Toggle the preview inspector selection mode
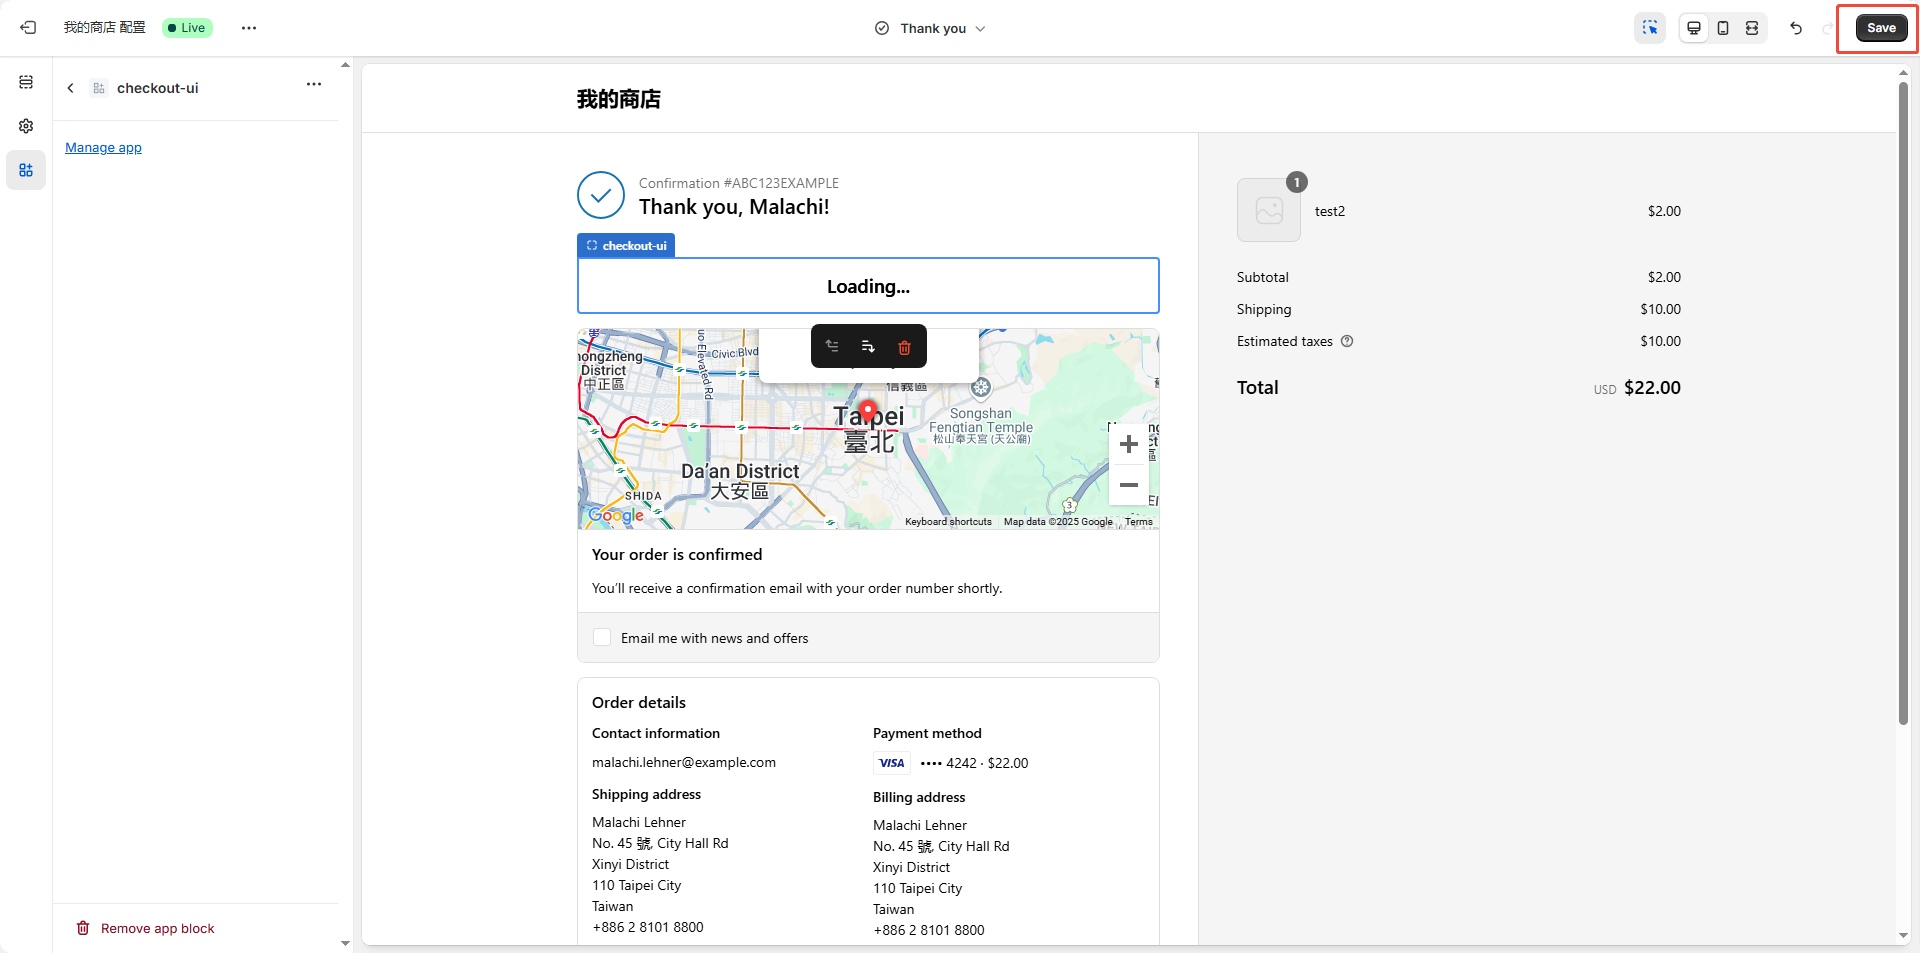This screenshot has height=953, width=1920. pyautogui.click(x=1650, y=28)
